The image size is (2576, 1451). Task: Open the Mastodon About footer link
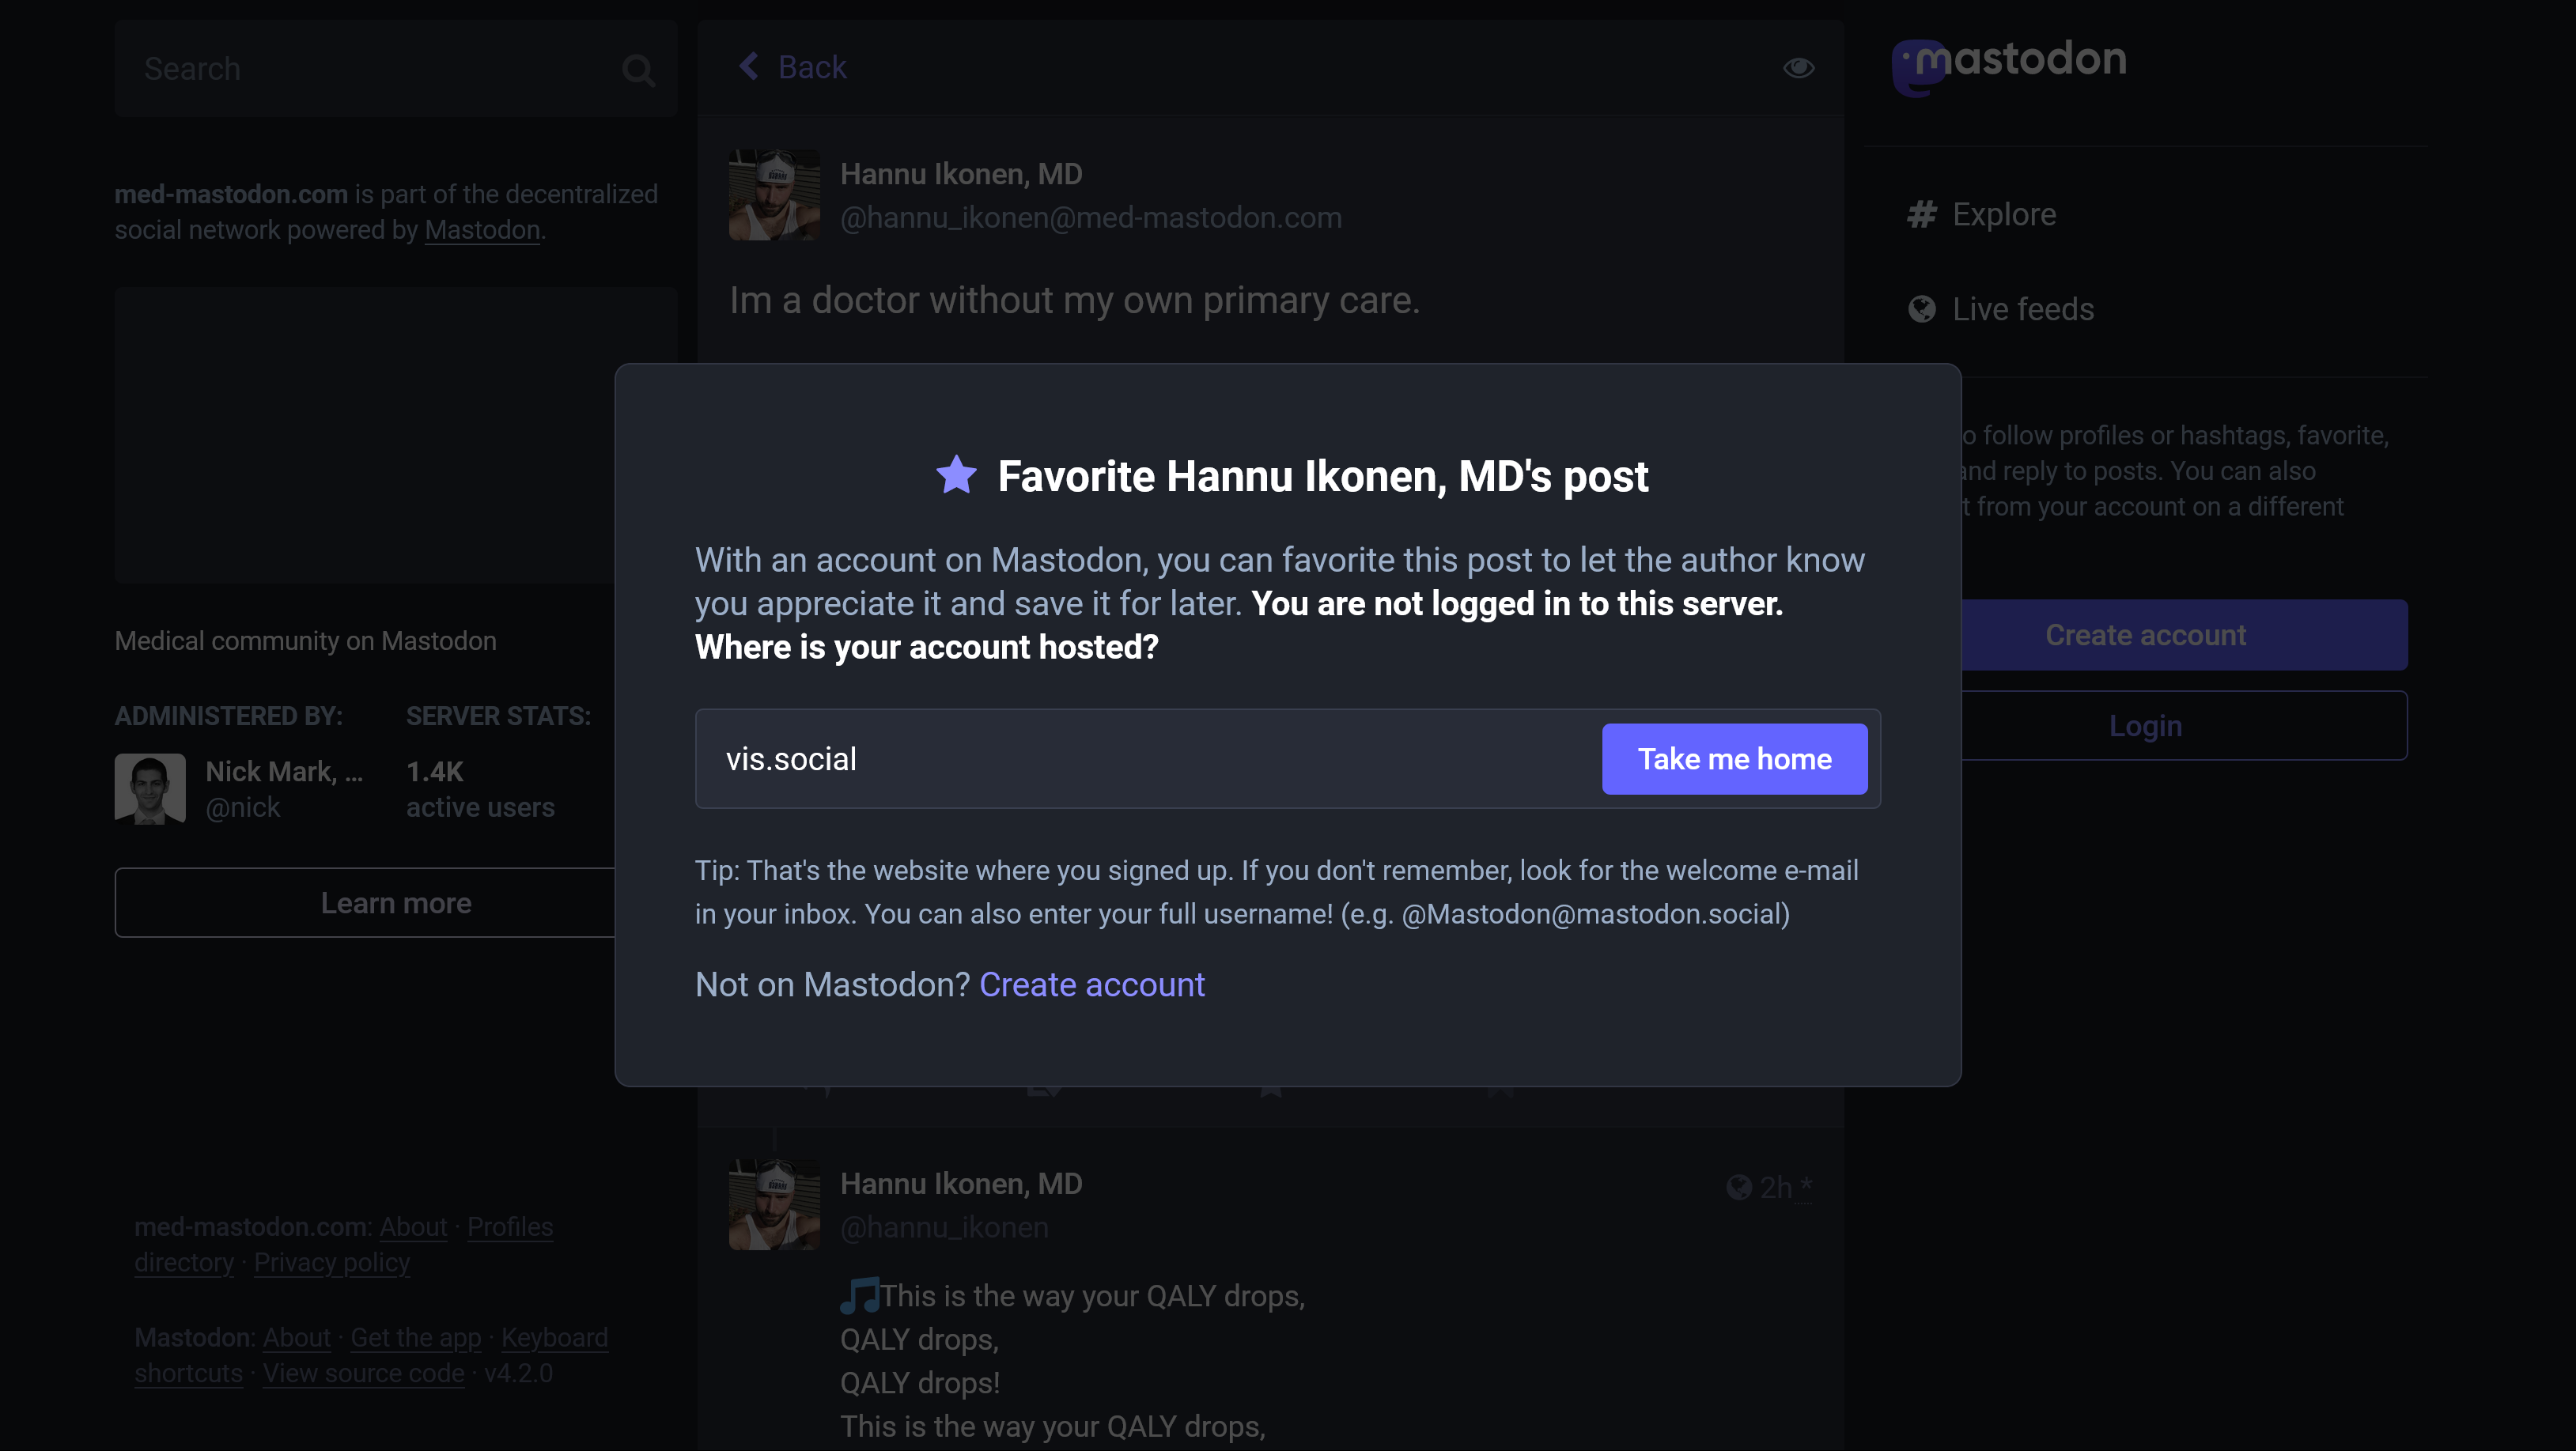click(296, 1338)
